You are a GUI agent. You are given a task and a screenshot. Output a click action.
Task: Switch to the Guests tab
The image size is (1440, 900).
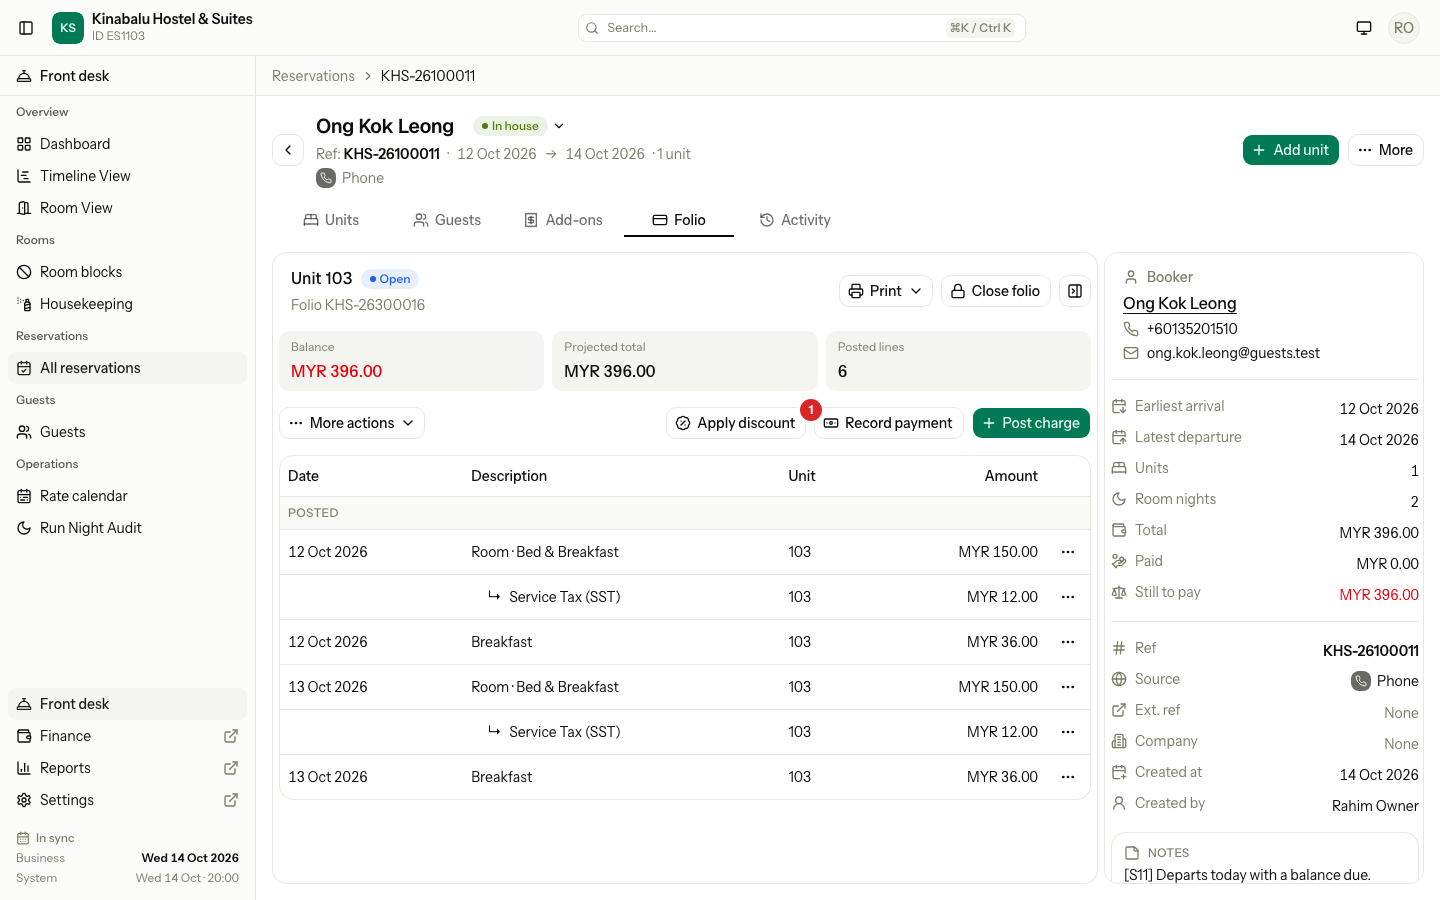coord(447,220)
